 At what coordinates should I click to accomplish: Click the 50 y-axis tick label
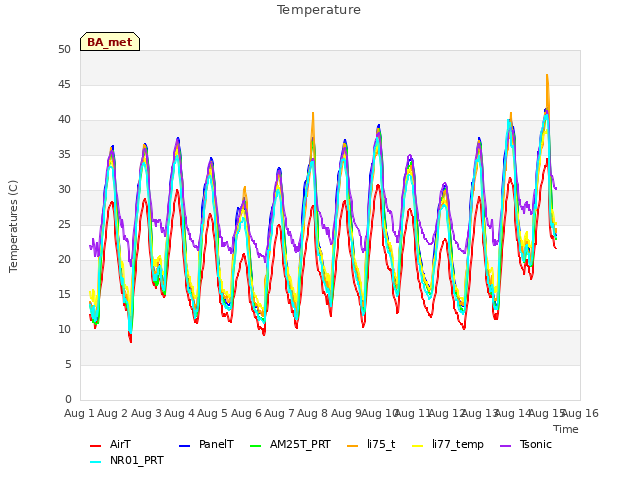[64, 50]
